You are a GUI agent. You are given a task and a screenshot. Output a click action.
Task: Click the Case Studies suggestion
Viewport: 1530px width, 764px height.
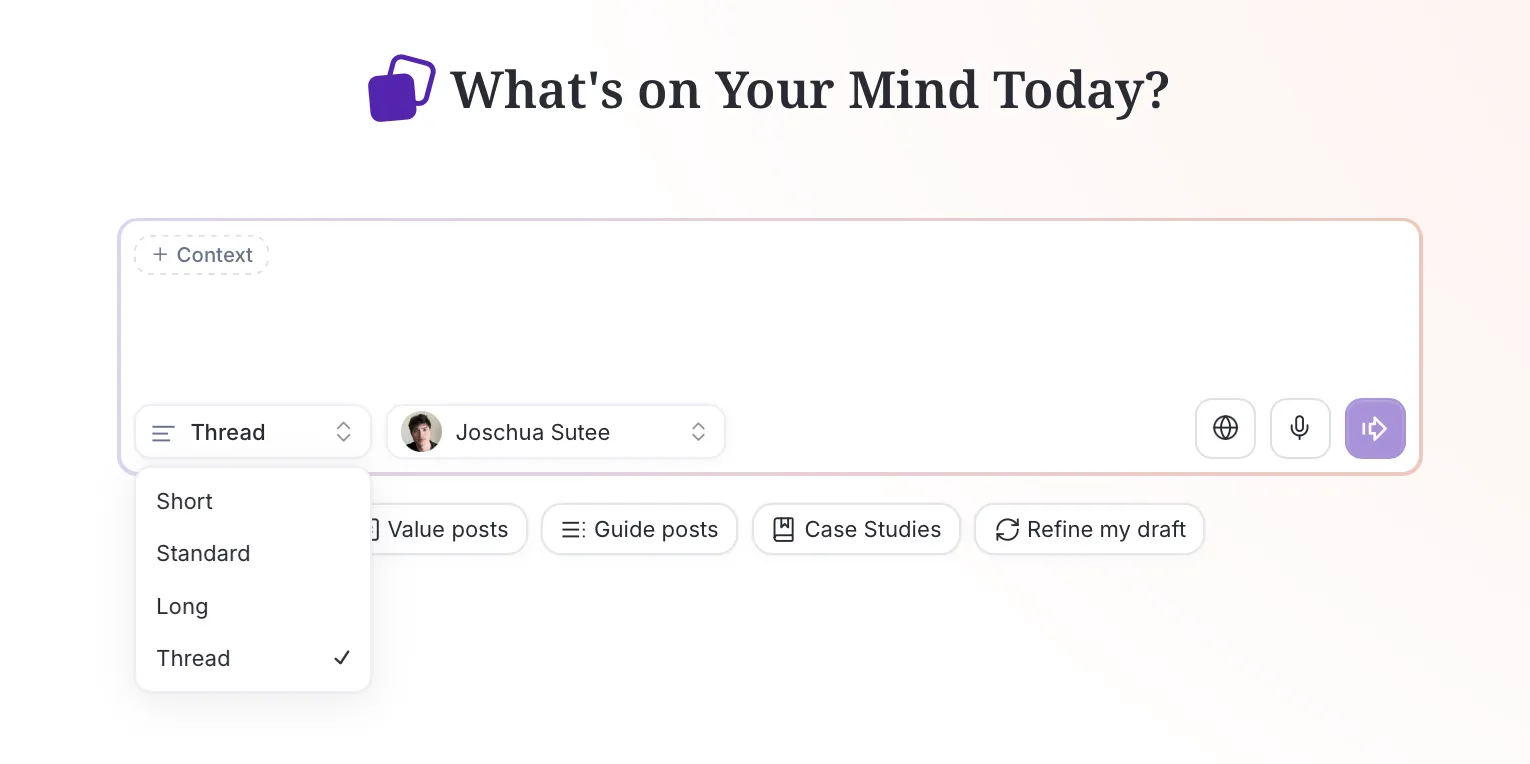(x=856, y=529)
